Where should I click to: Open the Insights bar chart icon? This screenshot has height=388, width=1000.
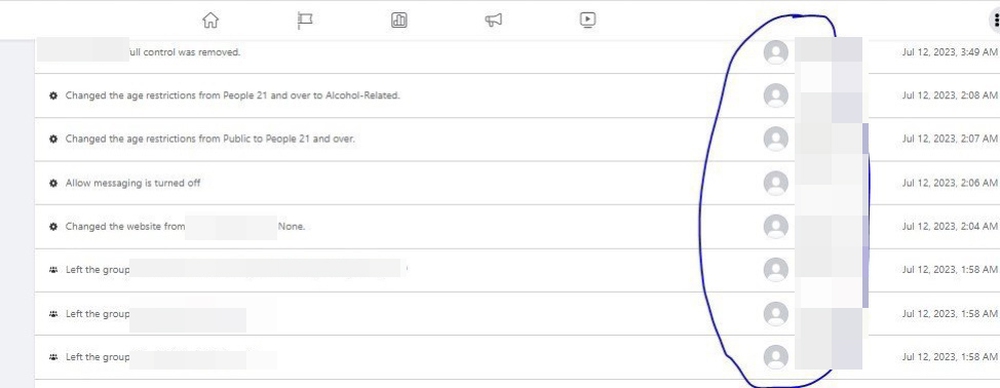[399, 20]
